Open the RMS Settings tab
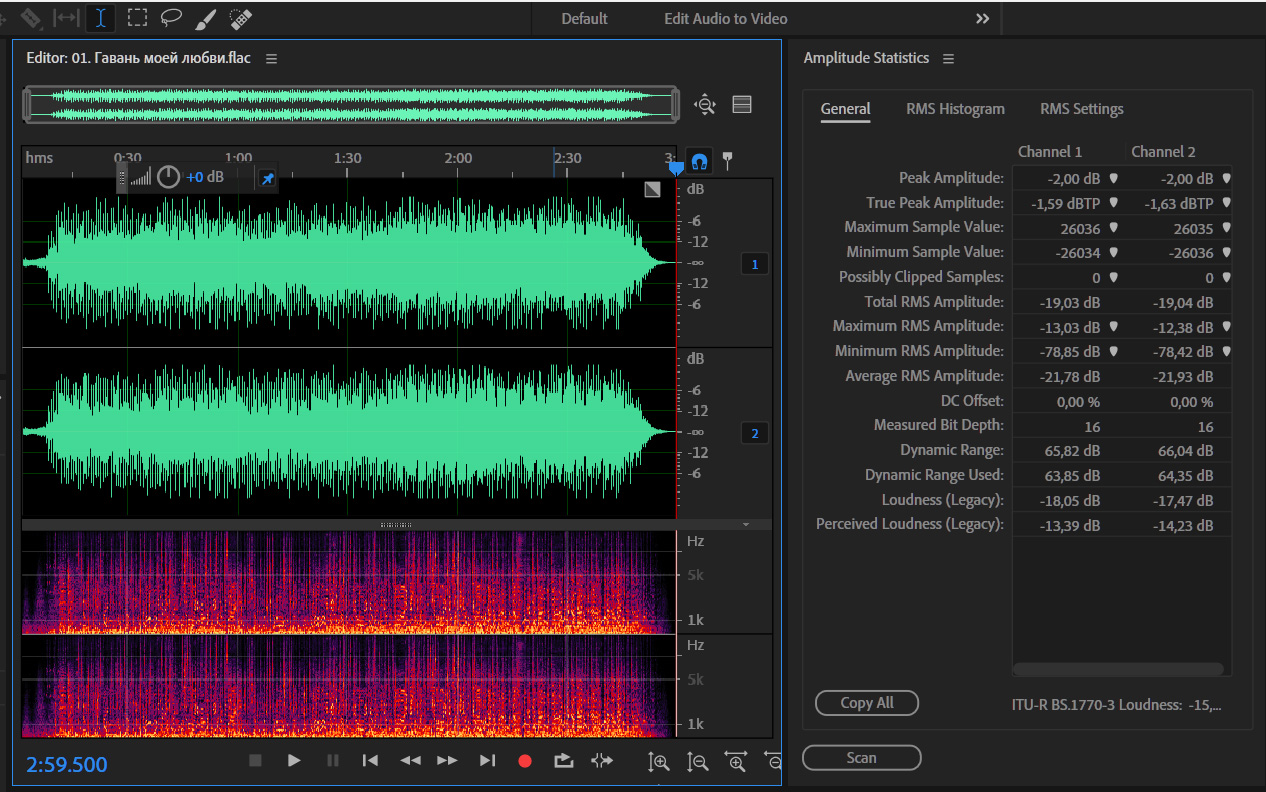The width and height of the screenshot is (1266, 792). (x=1082, y=109)
